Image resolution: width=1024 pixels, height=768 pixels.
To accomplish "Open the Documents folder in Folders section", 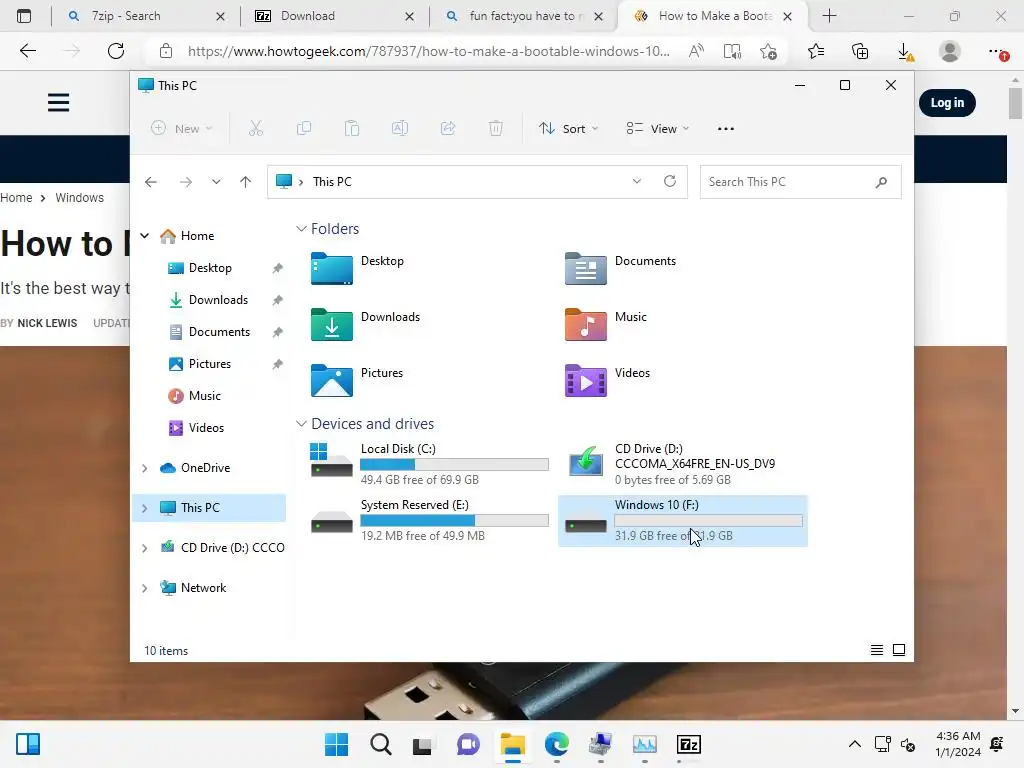I will tap(620, 268).
